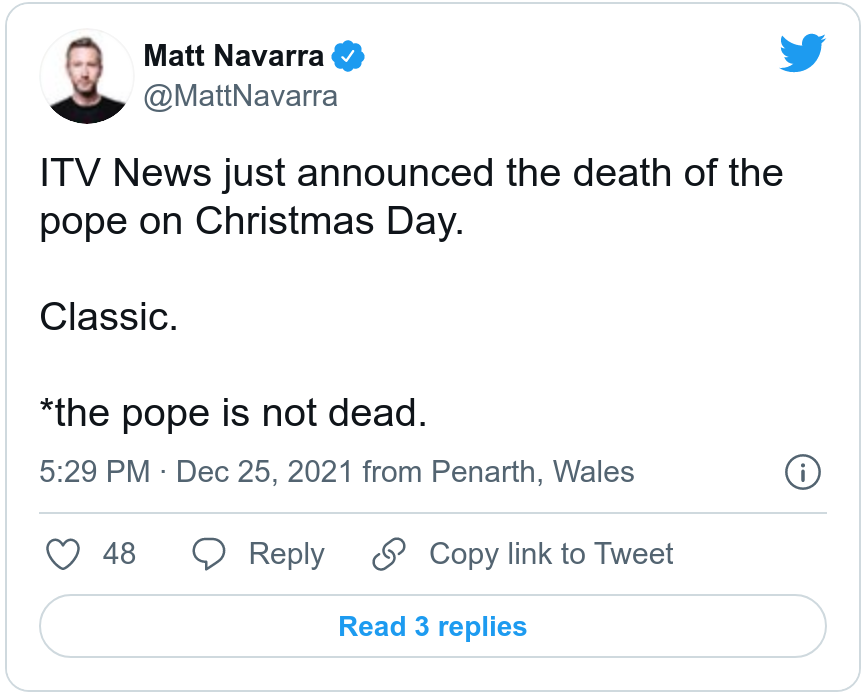Click Matt Navarra's profile avatar photo

click(87, 77)
